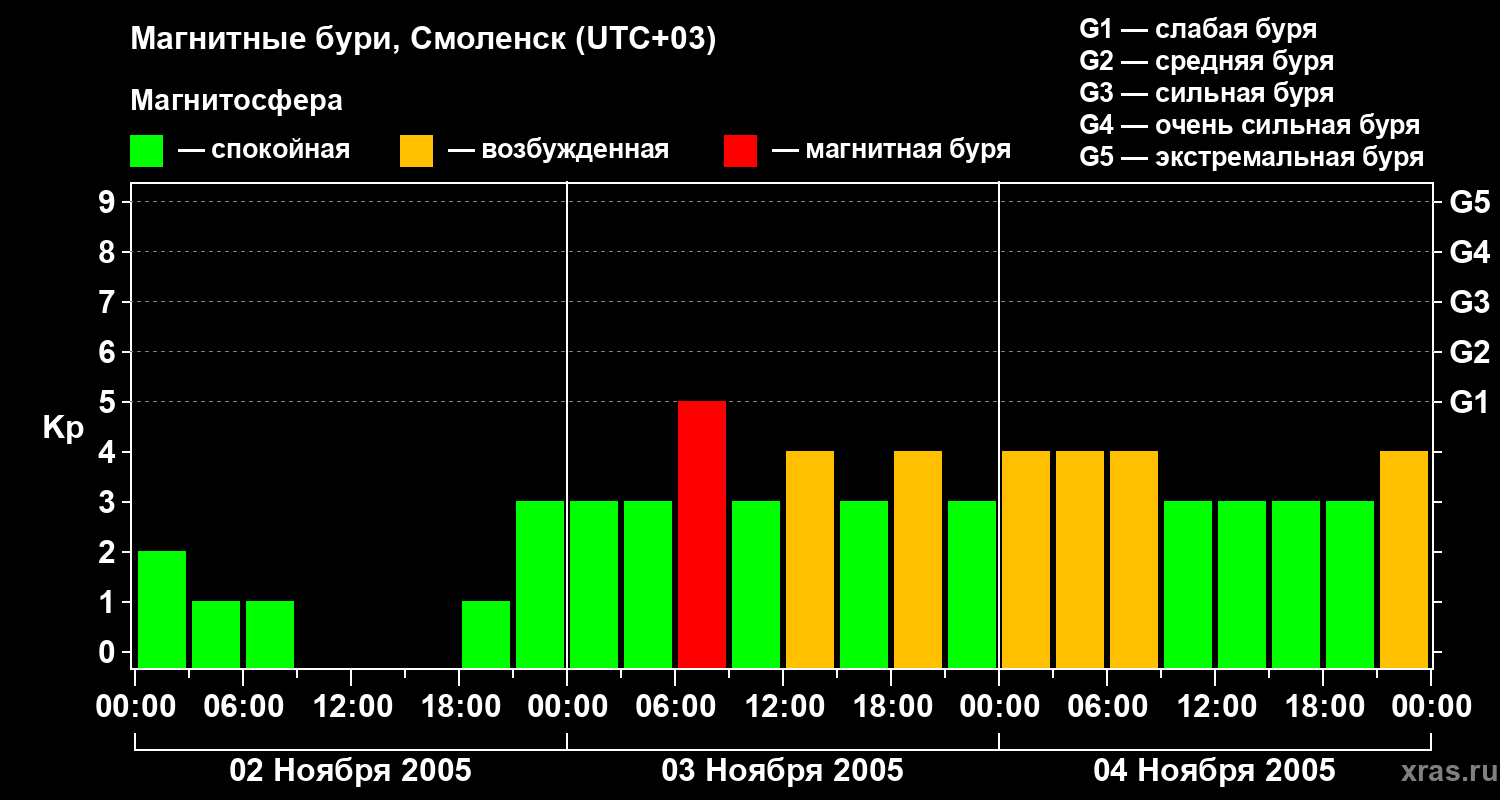Viewport: 1500px width, 800px height.
Task: Click the G1 label on right axis
Action: (1469, 402)
